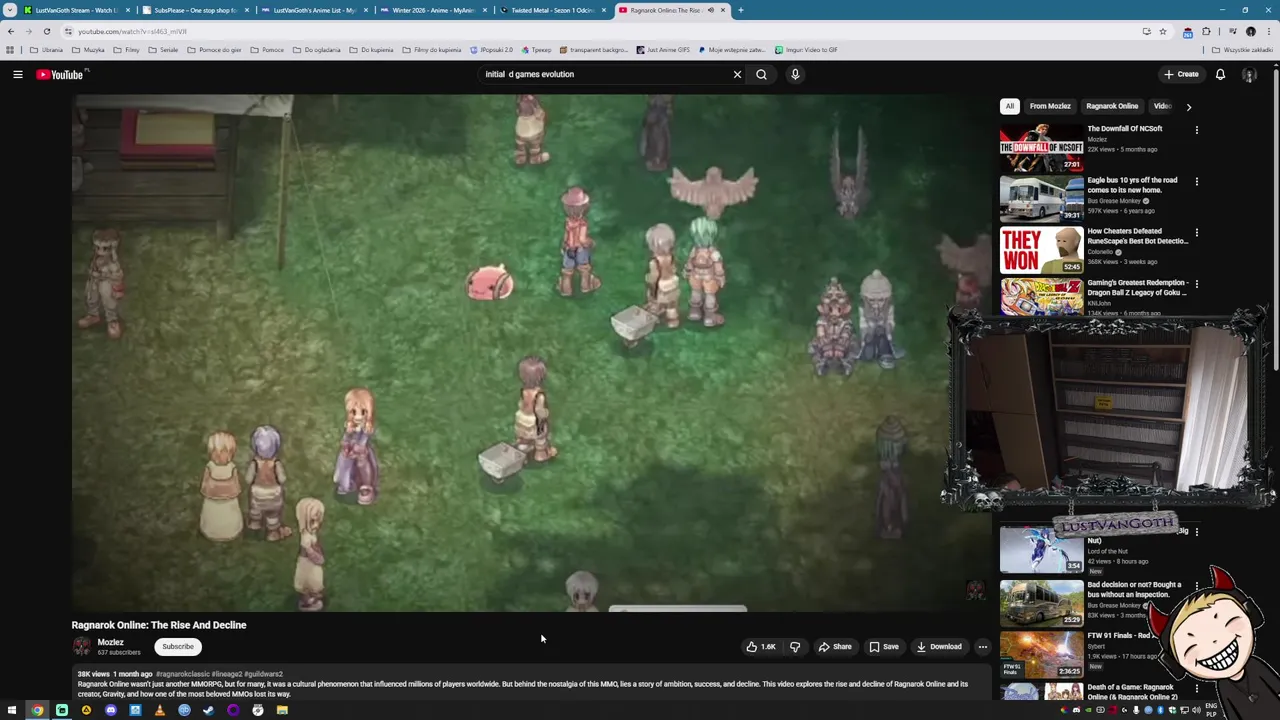Open The Downfall Of NCSoft video thumbnail

(1041, 147)
